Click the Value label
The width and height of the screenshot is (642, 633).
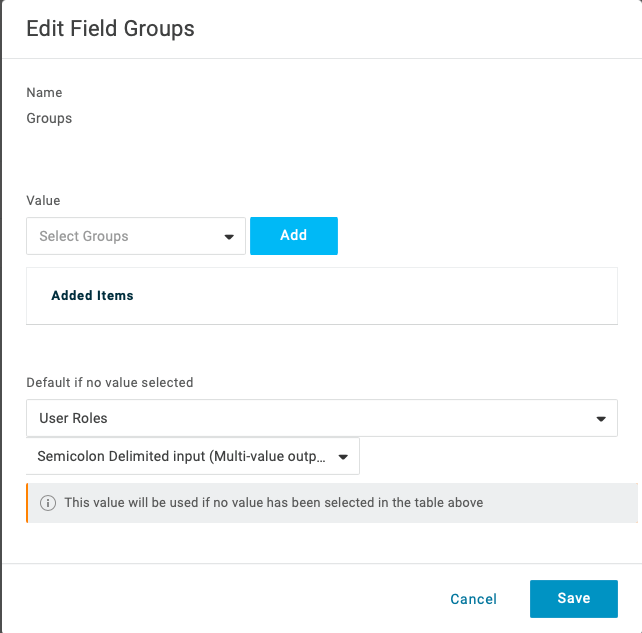43,200
